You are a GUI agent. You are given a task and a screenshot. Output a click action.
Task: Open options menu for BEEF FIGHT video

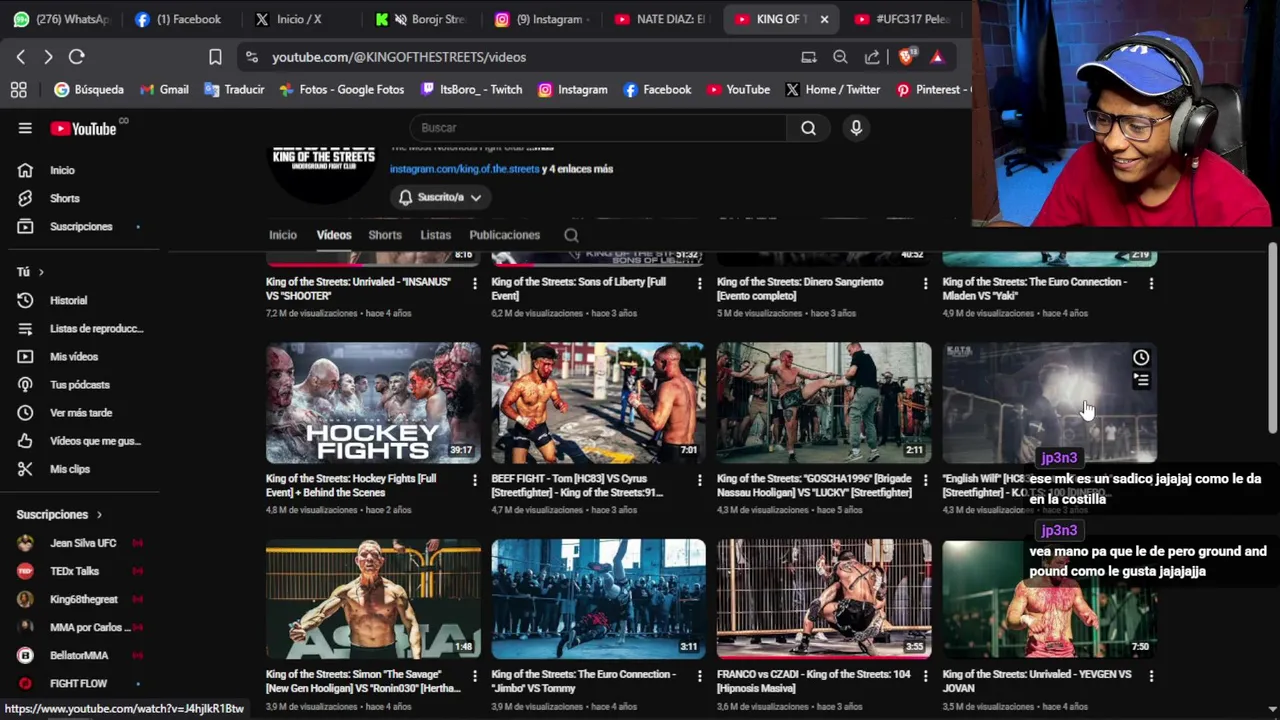pyautogui.click(x=700, y=481)
